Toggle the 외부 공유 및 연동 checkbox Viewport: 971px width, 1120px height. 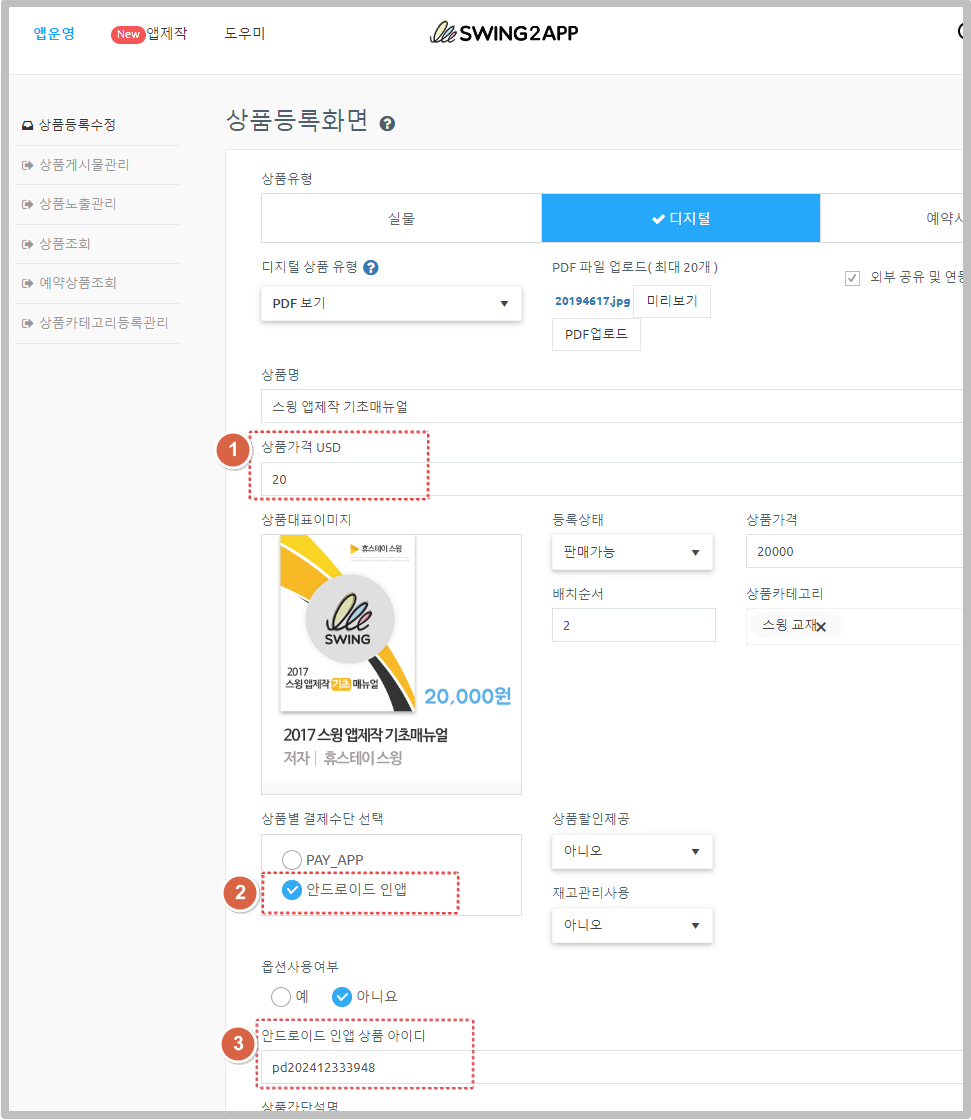click(x=853, y=278)
